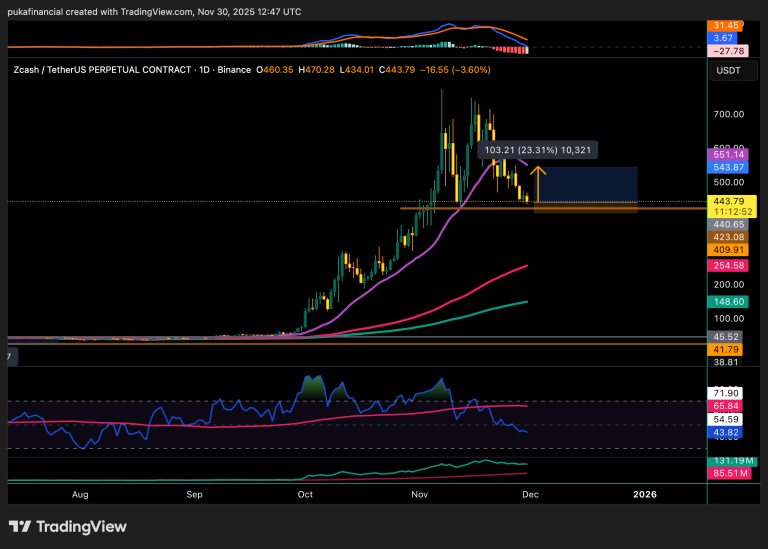768x549 pixels.
Task: Click the orange 409.91 price label
Action: coord(728,250)
